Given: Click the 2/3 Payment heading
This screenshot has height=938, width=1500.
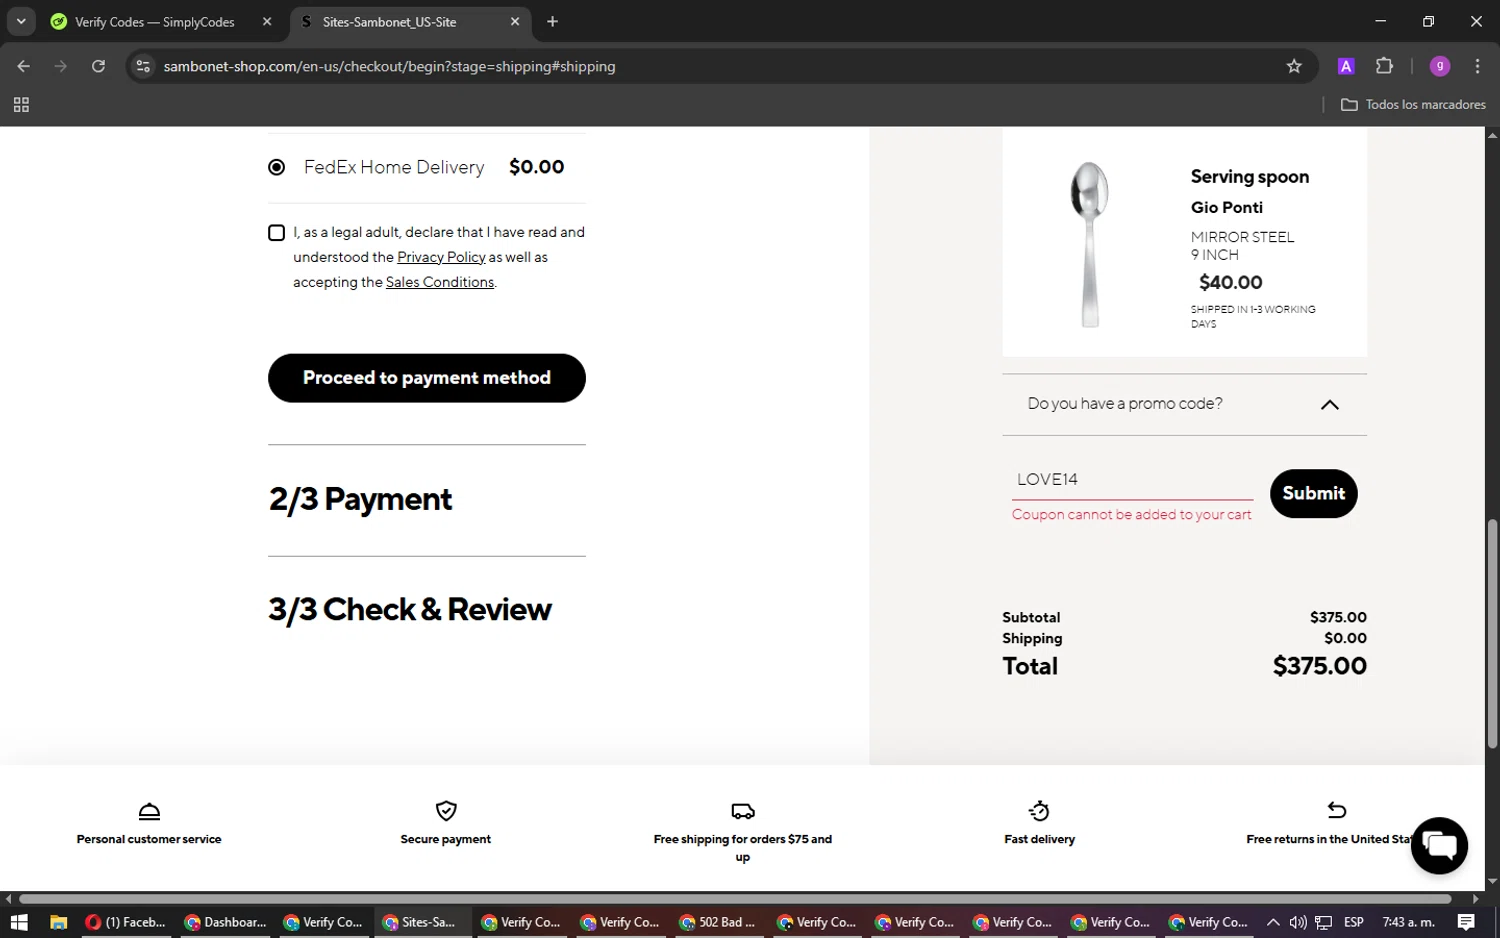Looking at the screenshot, I should pos(360,499).
